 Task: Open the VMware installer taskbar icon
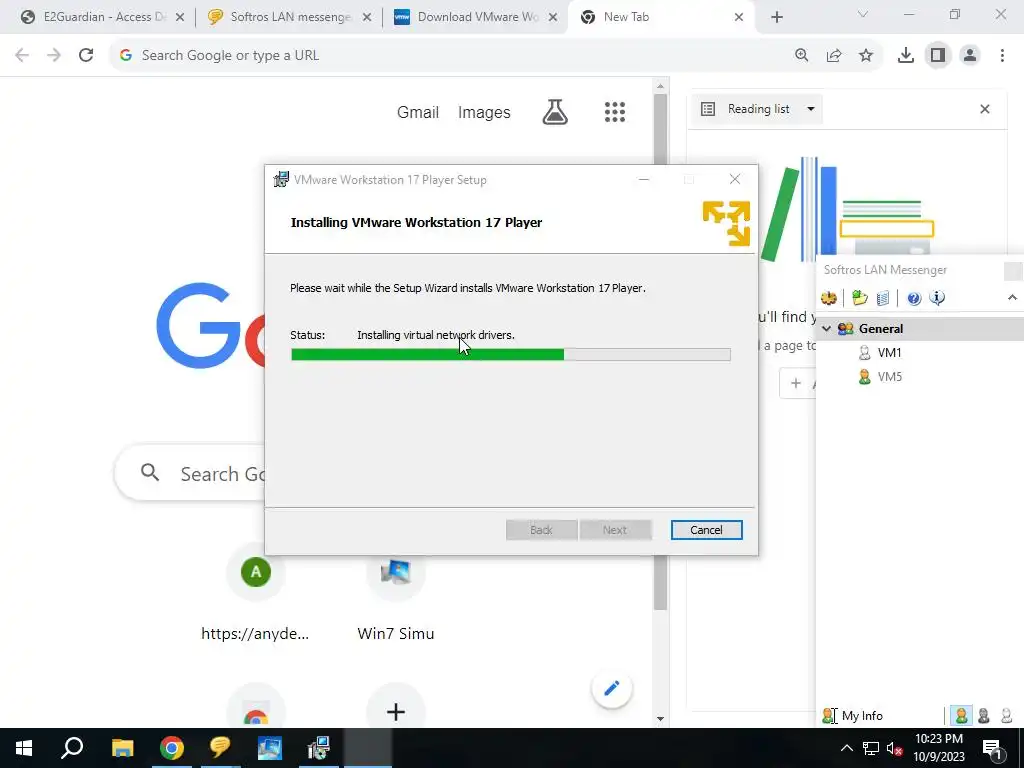click(319, 748)
